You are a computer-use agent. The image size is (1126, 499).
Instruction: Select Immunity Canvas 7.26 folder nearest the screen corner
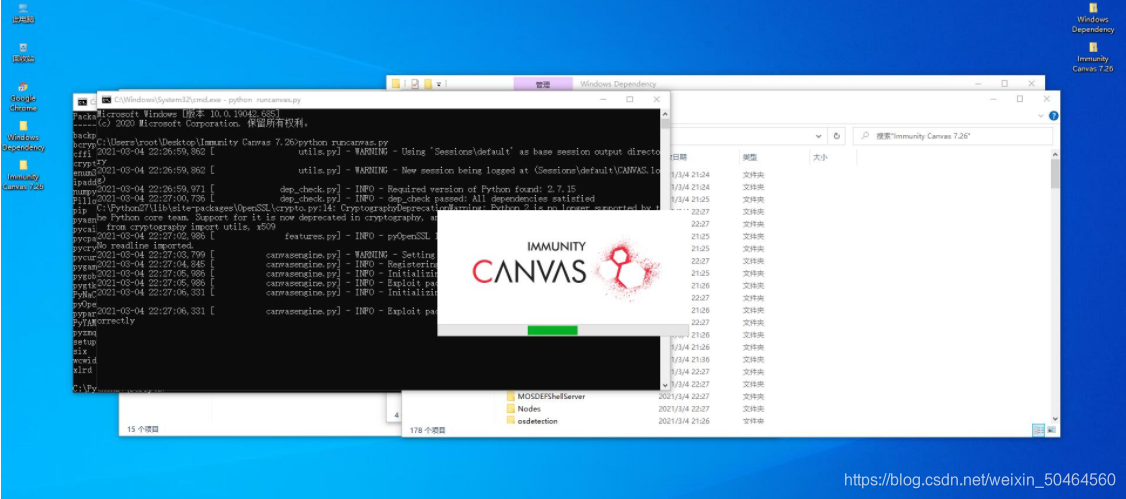[1093, 57]
